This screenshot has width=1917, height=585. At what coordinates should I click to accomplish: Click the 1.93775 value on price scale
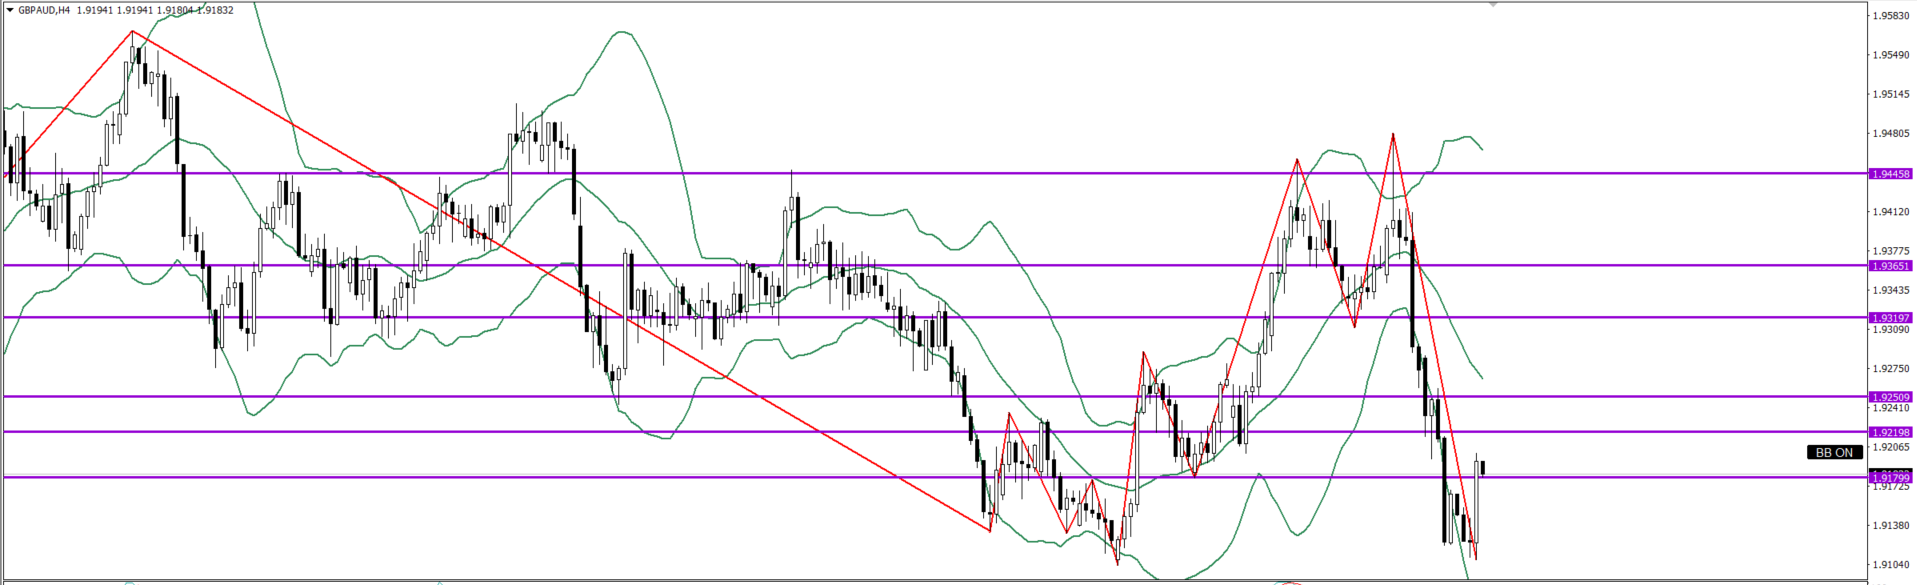[x=1891, y=251]
